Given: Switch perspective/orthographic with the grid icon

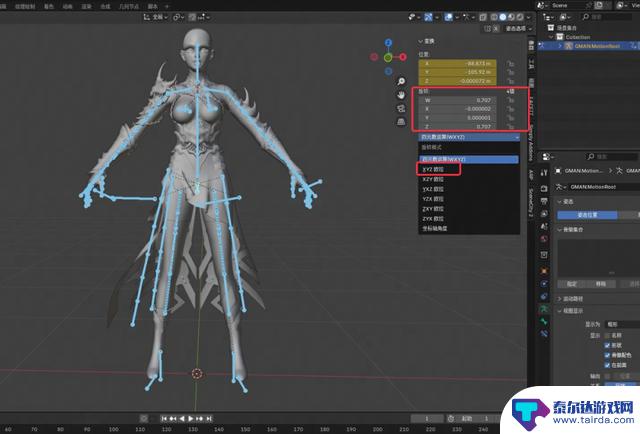Looking at the screenshot, I should click(401, 122).
